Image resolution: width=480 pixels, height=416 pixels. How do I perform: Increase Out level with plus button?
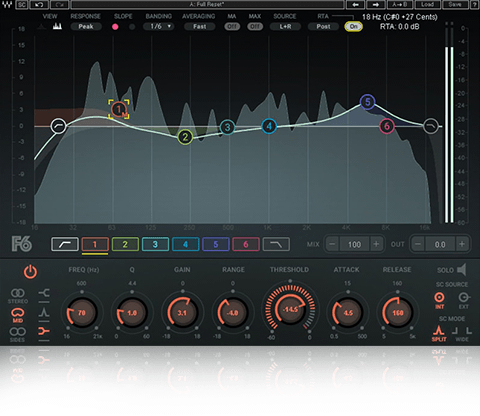(x=462, y=244)
